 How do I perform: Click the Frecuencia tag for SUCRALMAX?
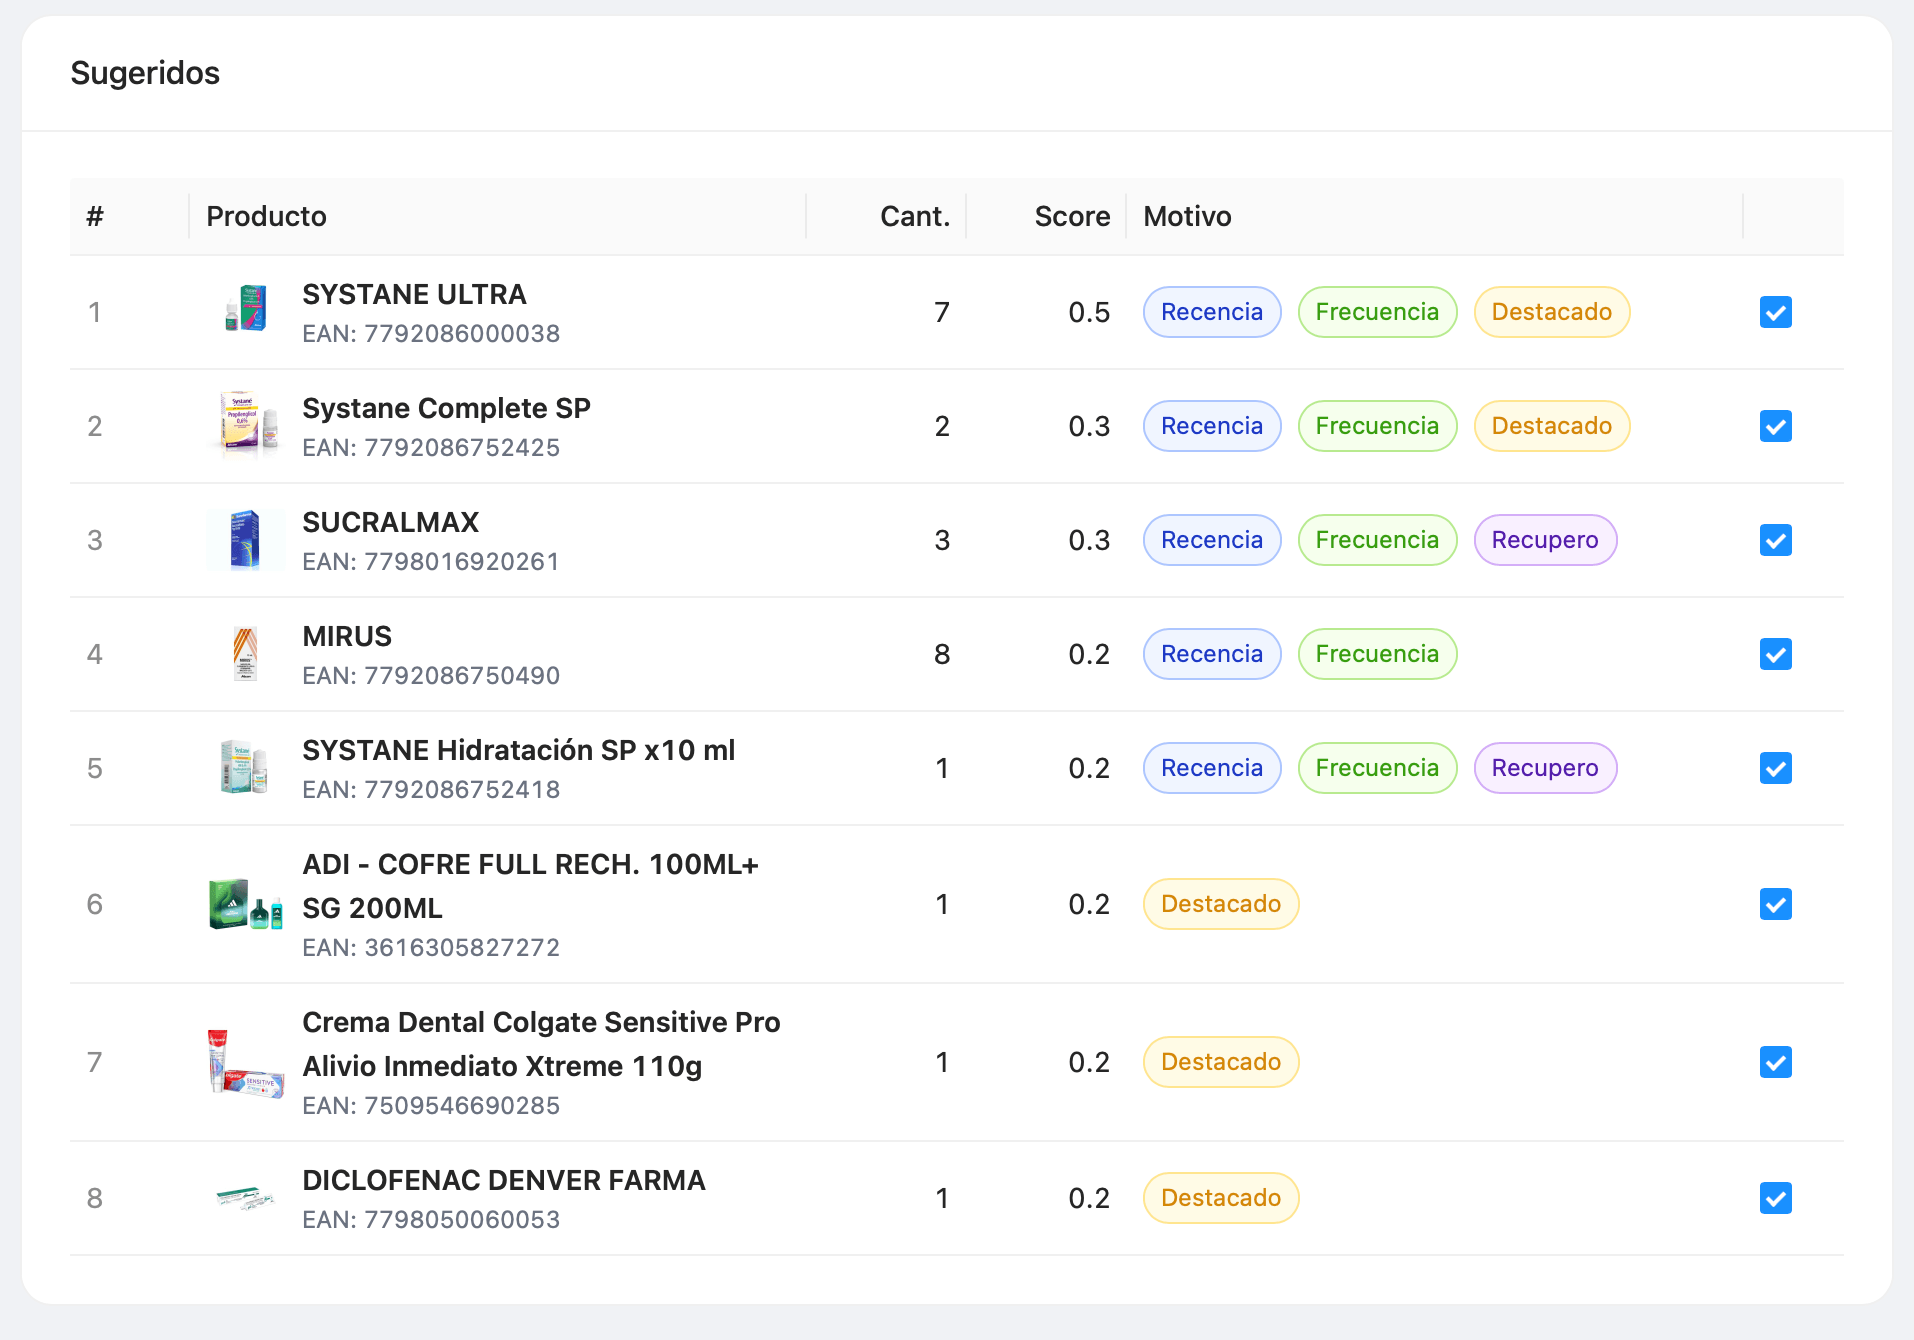point(1377,540)
